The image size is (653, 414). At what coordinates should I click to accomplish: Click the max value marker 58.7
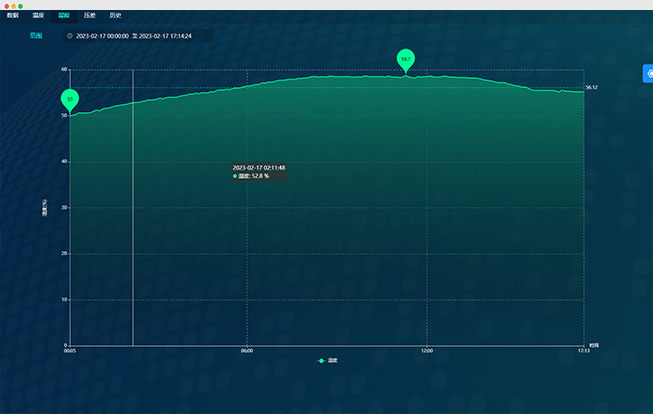tap(405, 59)
